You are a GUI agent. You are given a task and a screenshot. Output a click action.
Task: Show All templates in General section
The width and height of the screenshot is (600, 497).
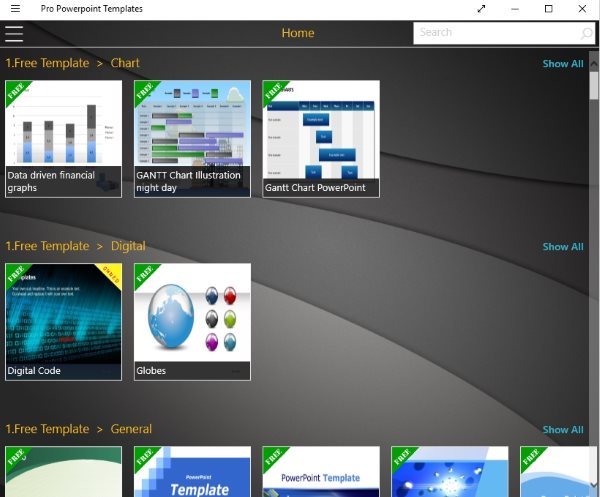point(563,430)
